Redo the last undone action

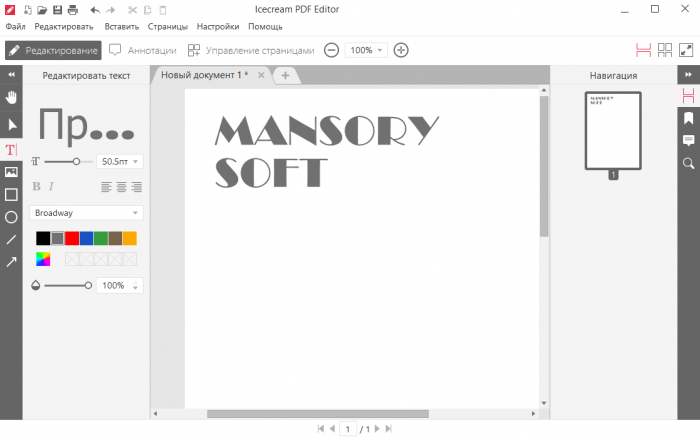(110, 10)
